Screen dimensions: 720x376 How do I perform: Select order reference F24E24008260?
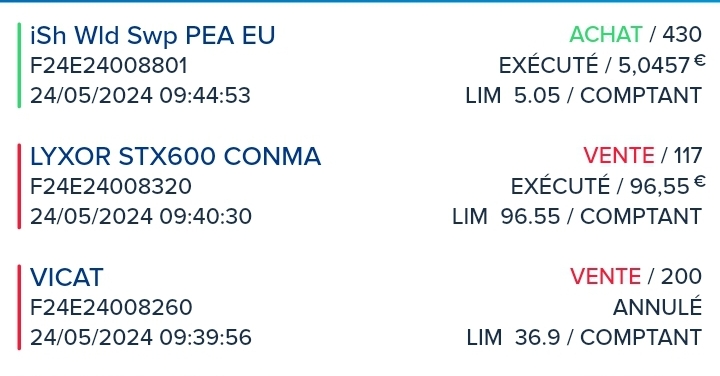click(111, 307)
